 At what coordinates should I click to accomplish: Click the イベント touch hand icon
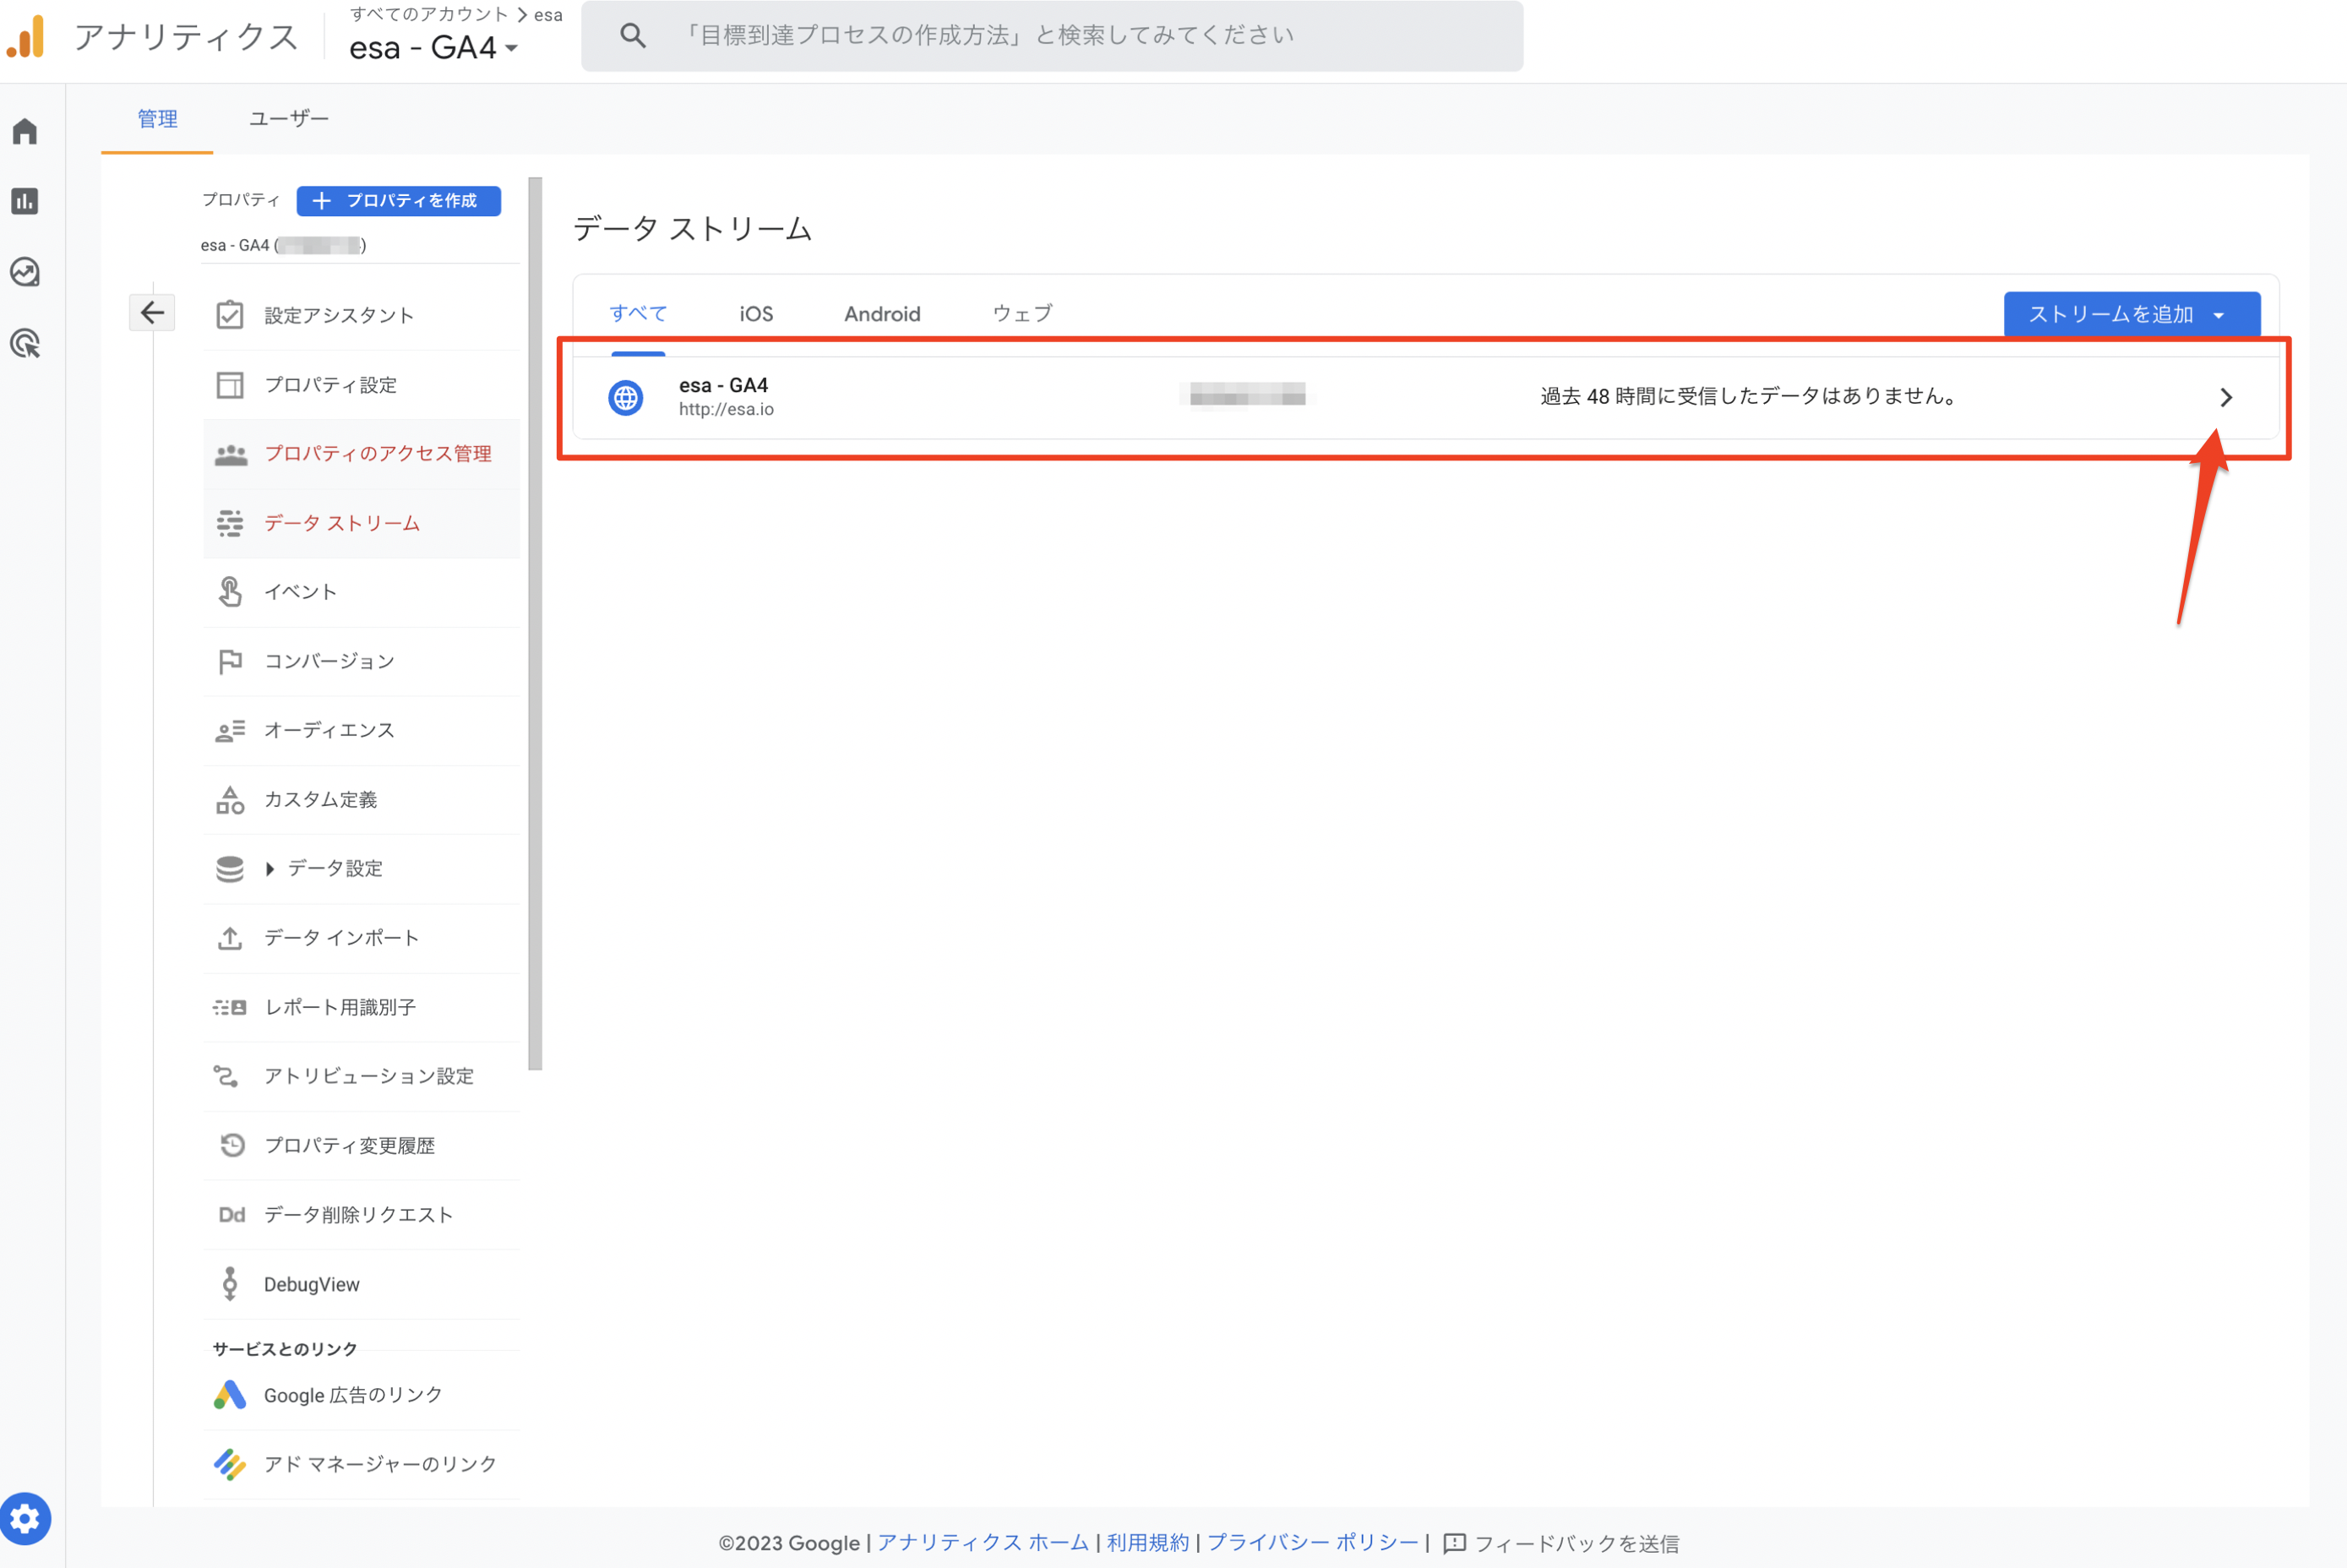coord(230,592)
